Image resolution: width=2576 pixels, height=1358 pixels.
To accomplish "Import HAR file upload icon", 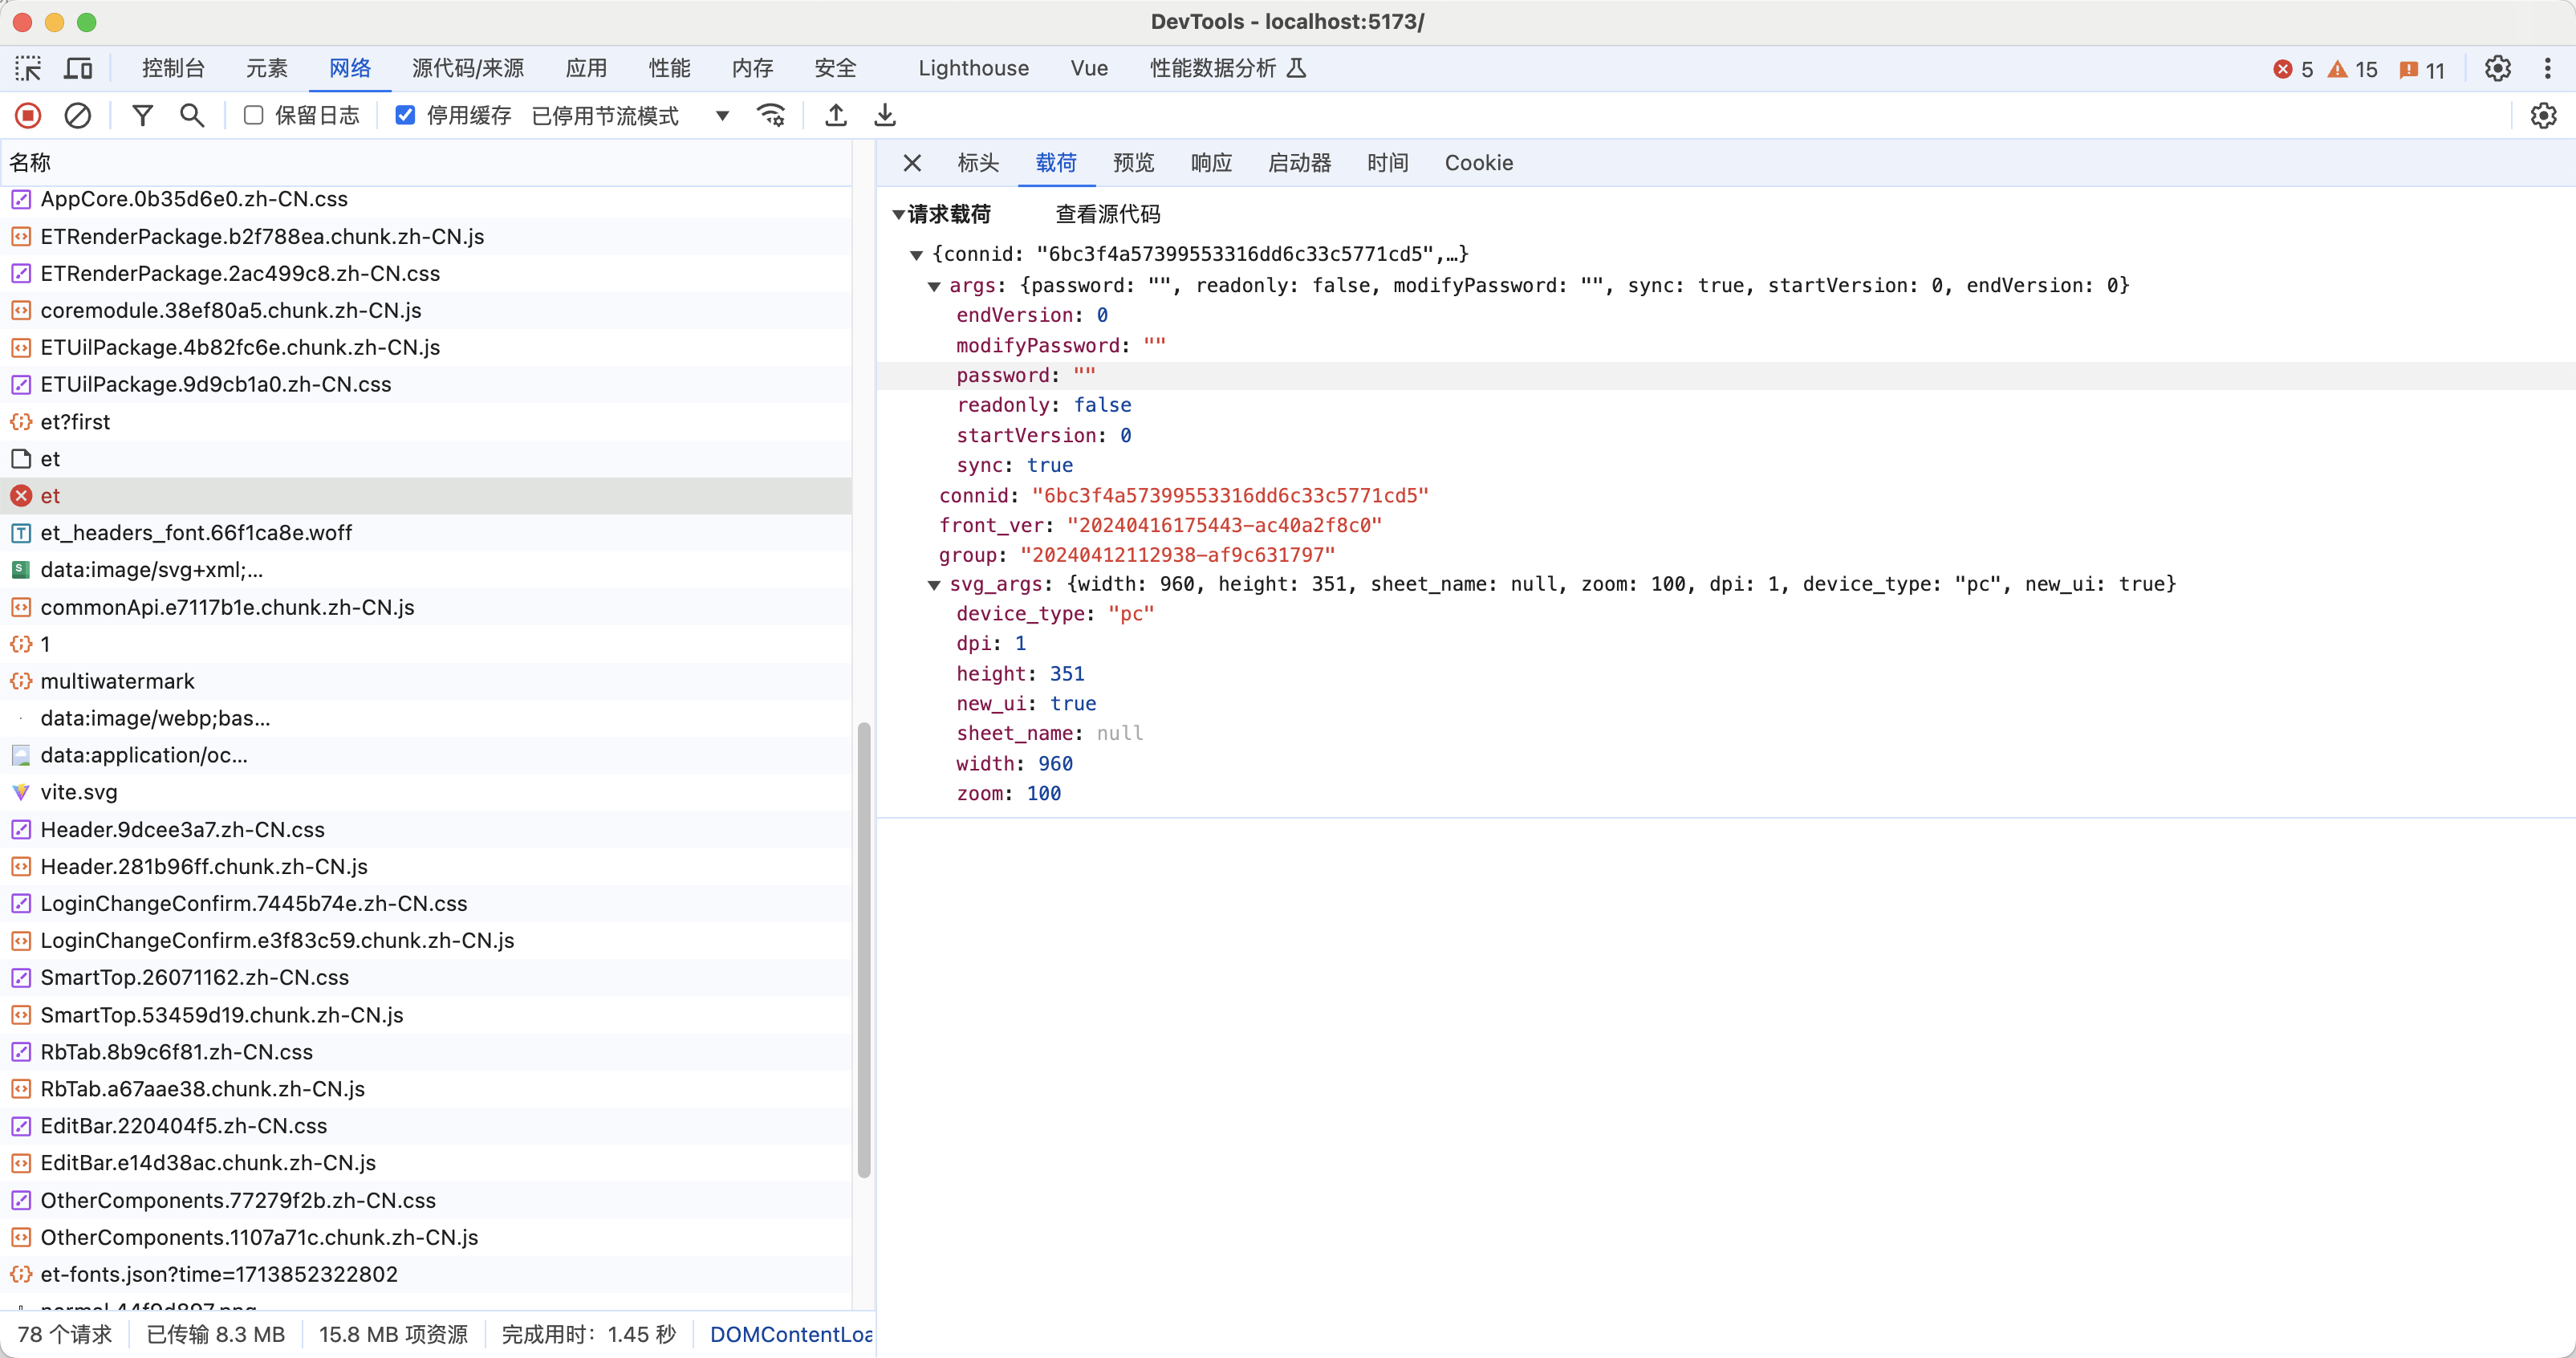I will click(836, 116).
